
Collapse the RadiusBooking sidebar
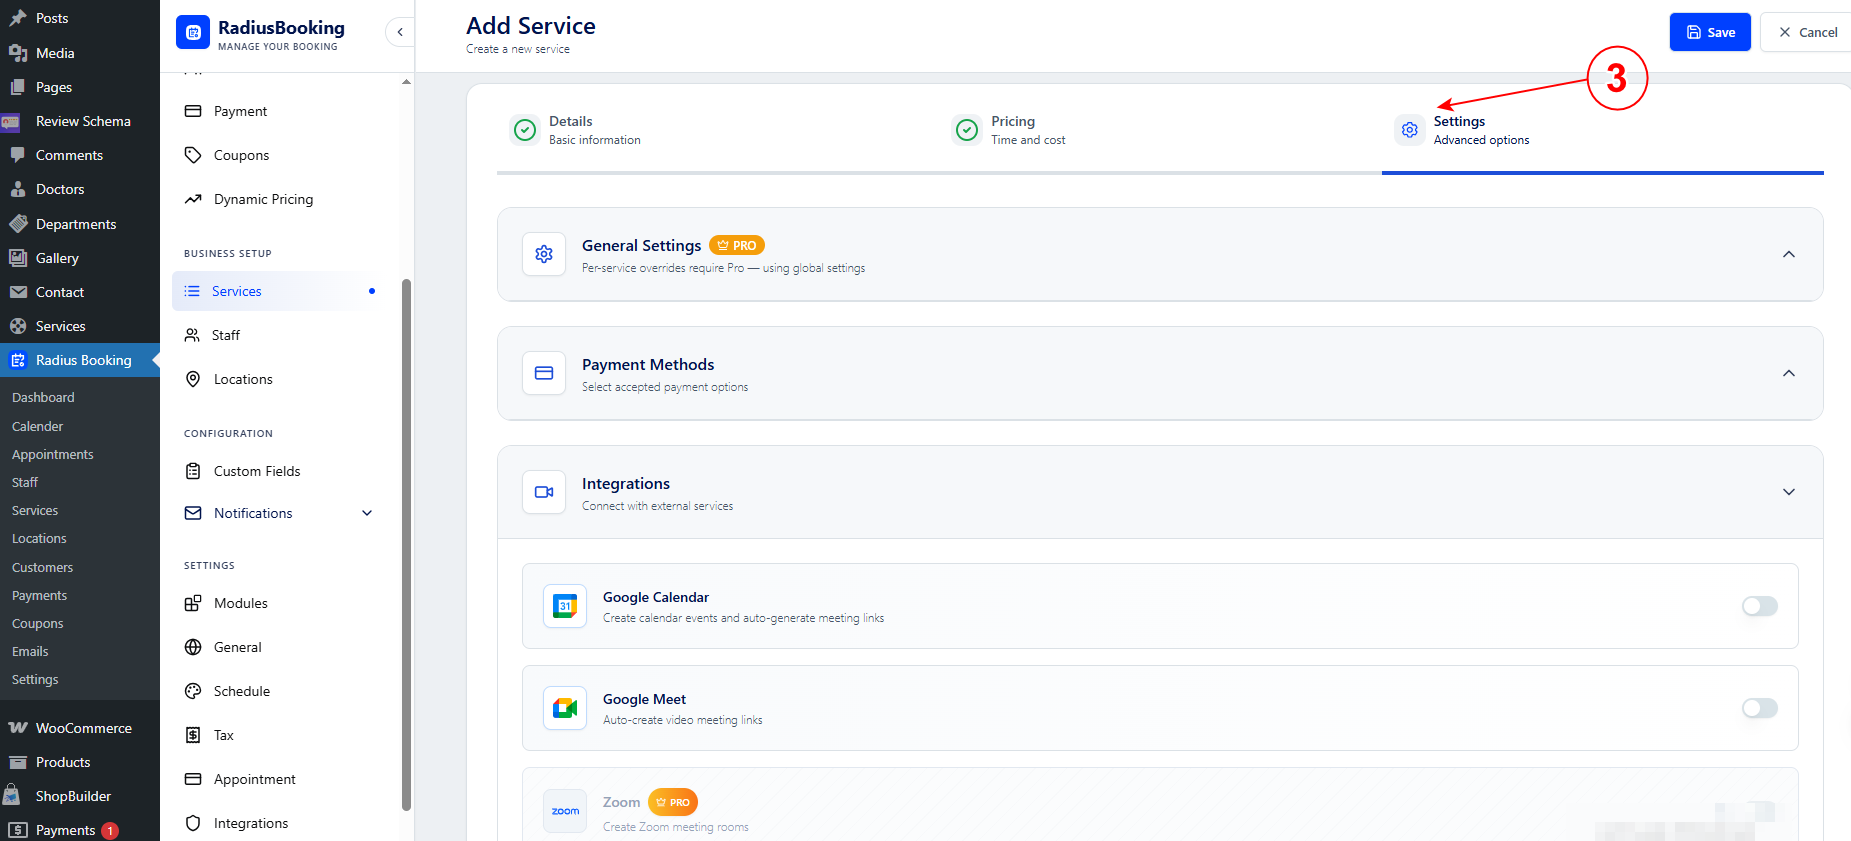tap(400, 32)
